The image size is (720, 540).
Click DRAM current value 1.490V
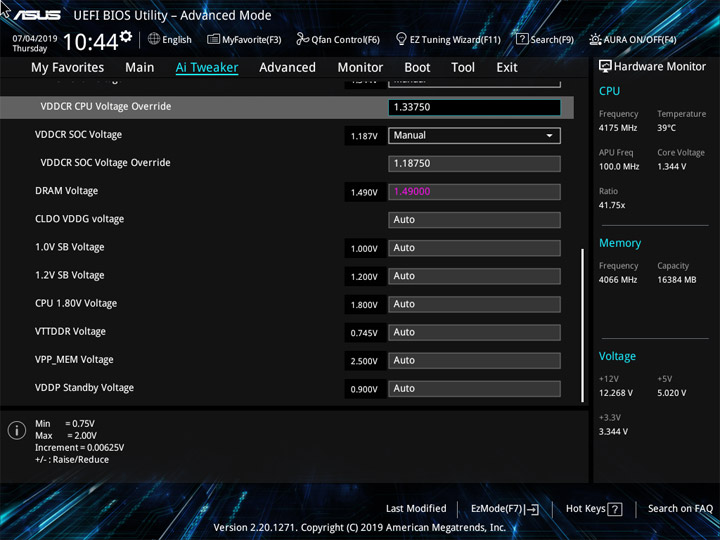point(364,192)
